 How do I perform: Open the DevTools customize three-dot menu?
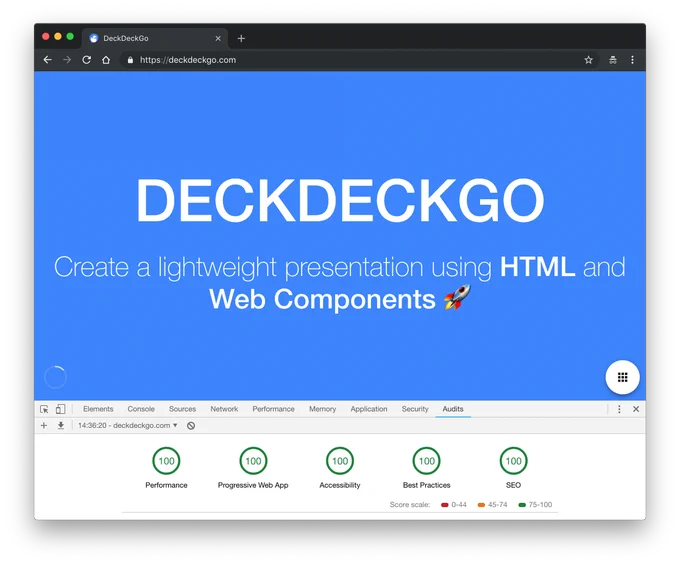tap(619, 409)
